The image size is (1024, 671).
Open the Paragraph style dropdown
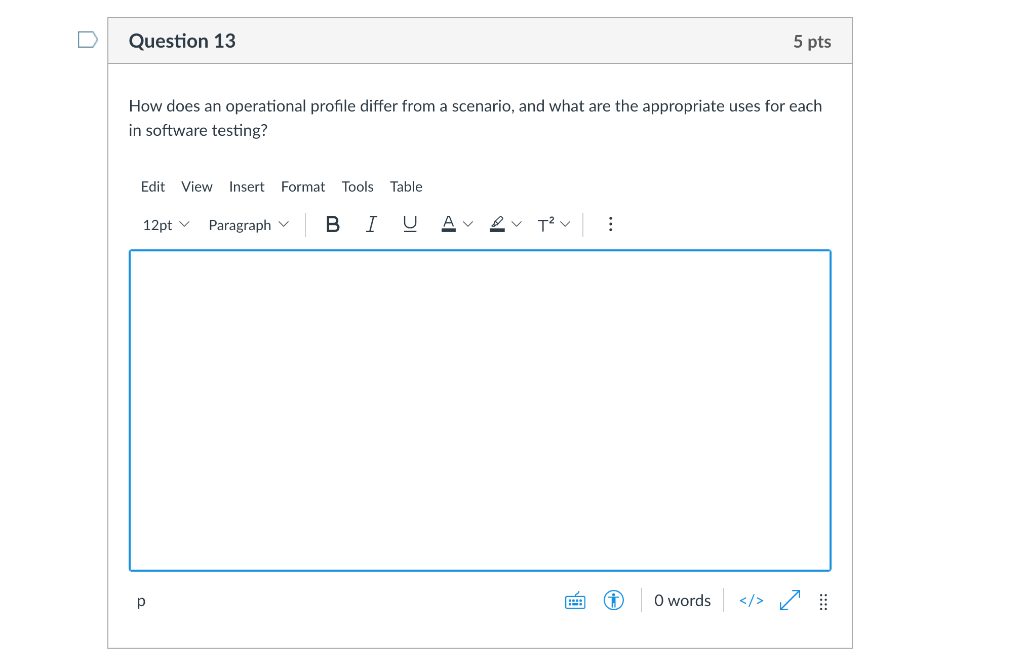point(247,224)
